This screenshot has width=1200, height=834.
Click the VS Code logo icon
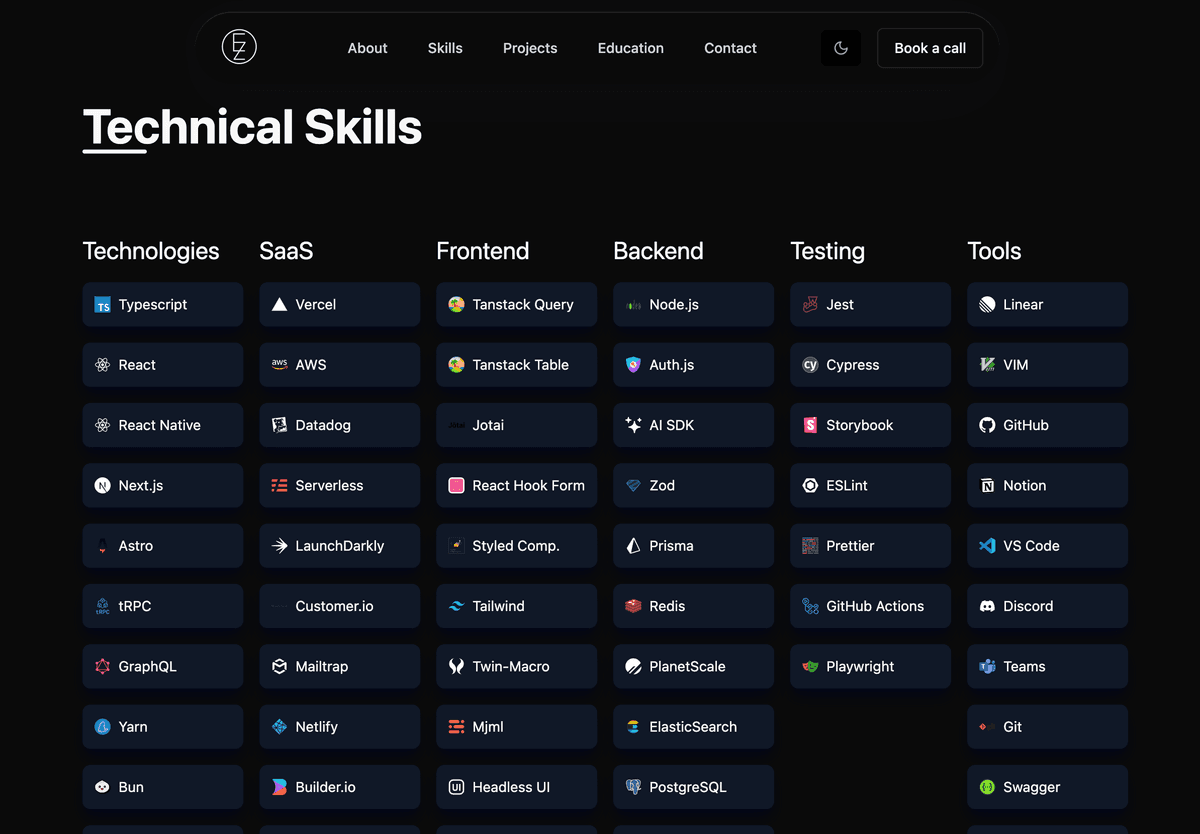pyautogui.click(x=987, y=546)
